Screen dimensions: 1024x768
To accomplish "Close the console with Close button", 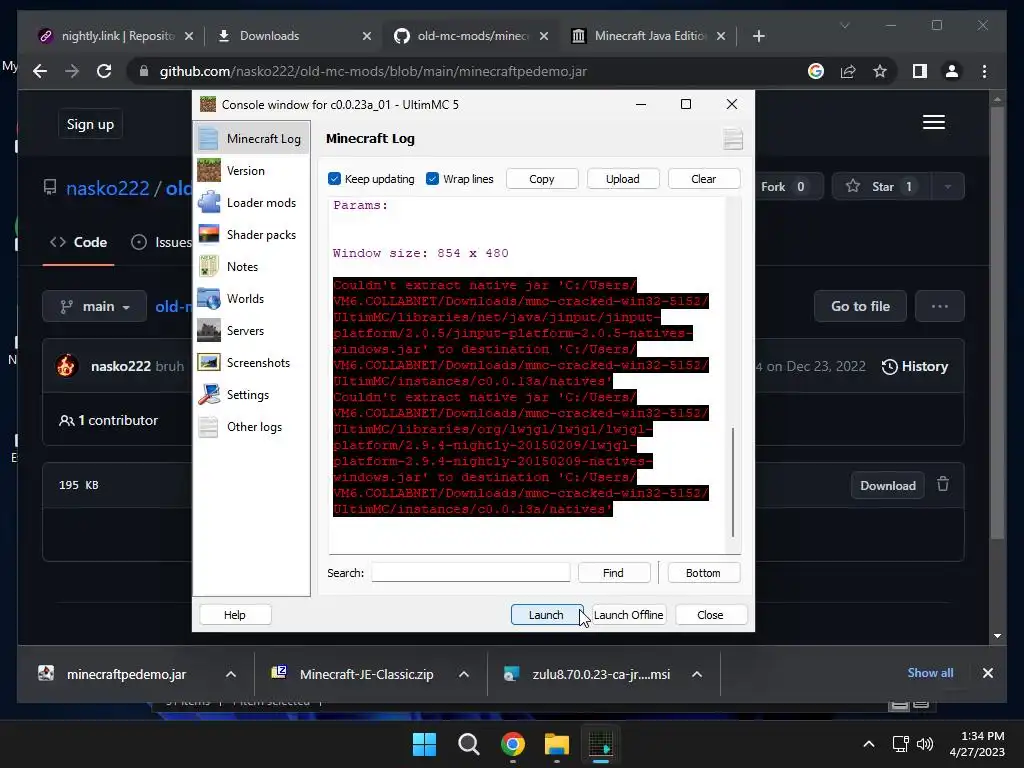I will 710,615.
